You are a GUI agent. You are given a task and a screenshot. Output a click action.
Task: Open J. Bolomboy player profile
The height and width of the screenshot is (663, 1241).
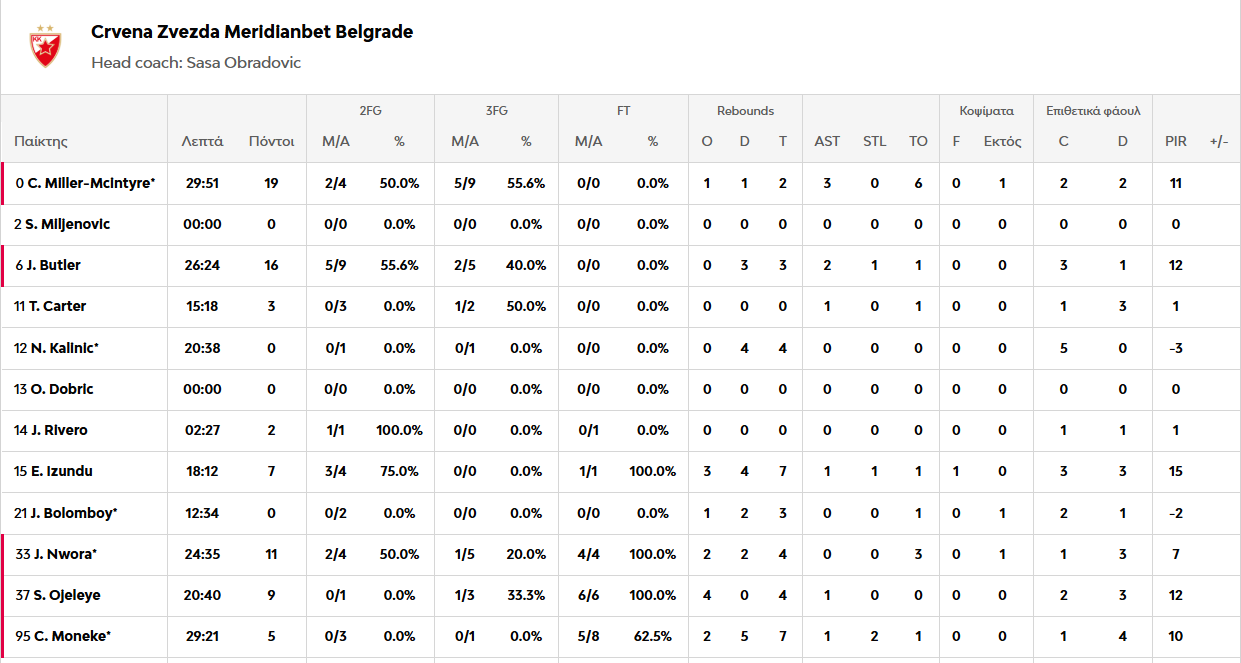73,513
